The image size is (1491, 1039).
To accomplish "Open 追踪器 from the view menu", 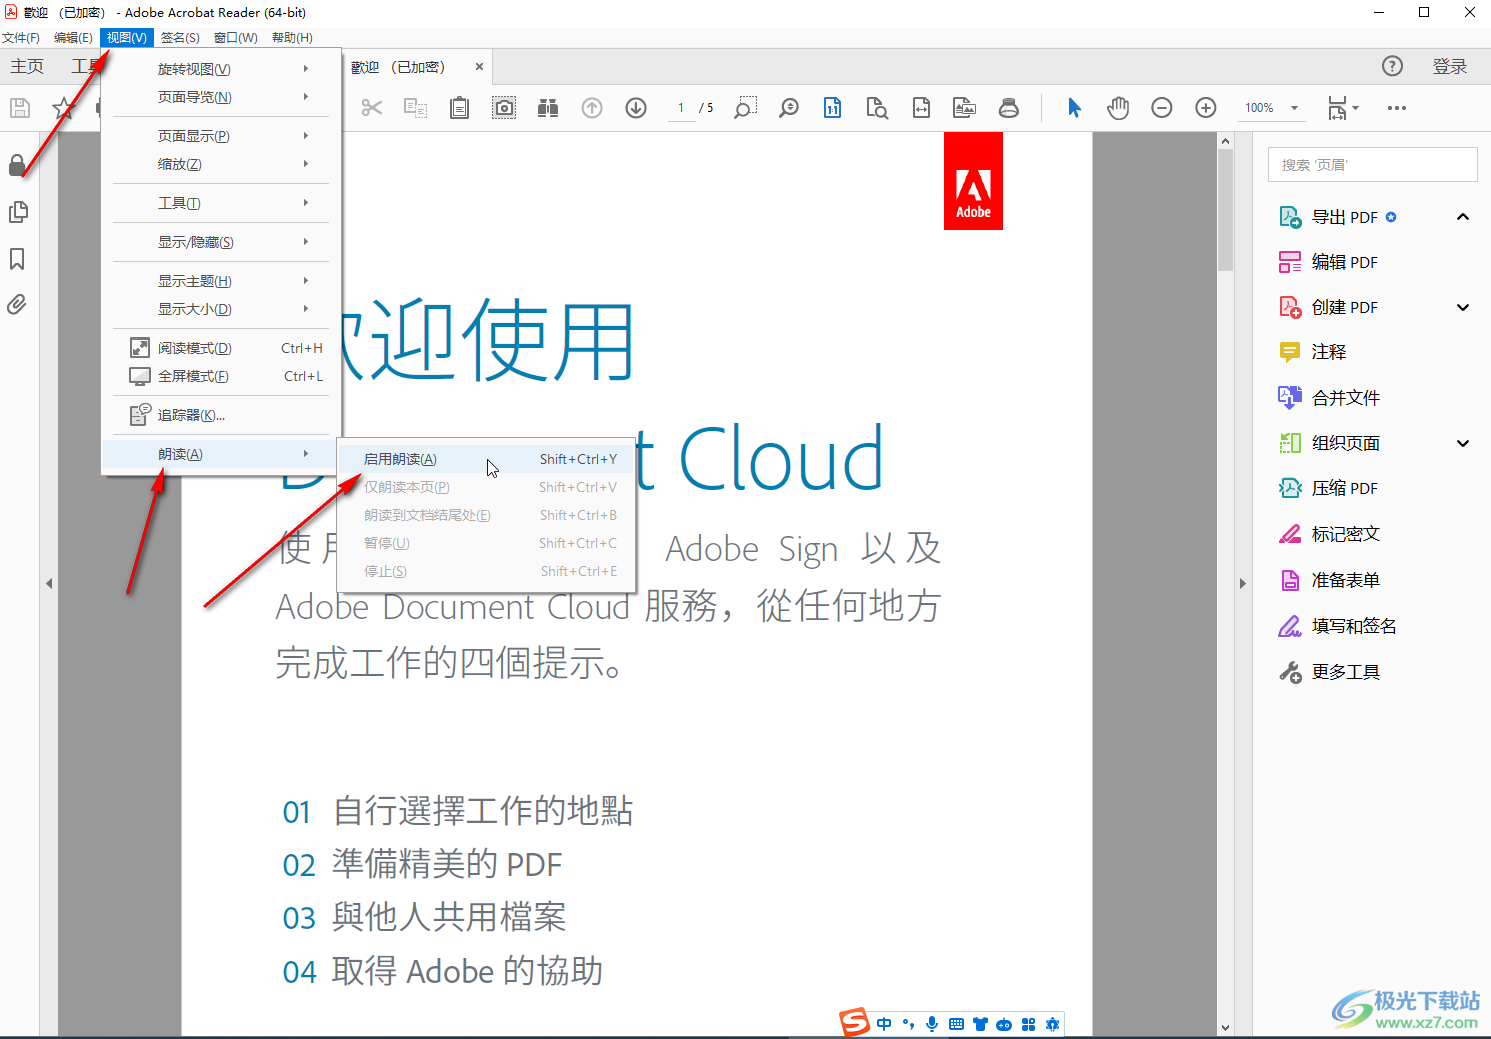I will click(221, 415).
